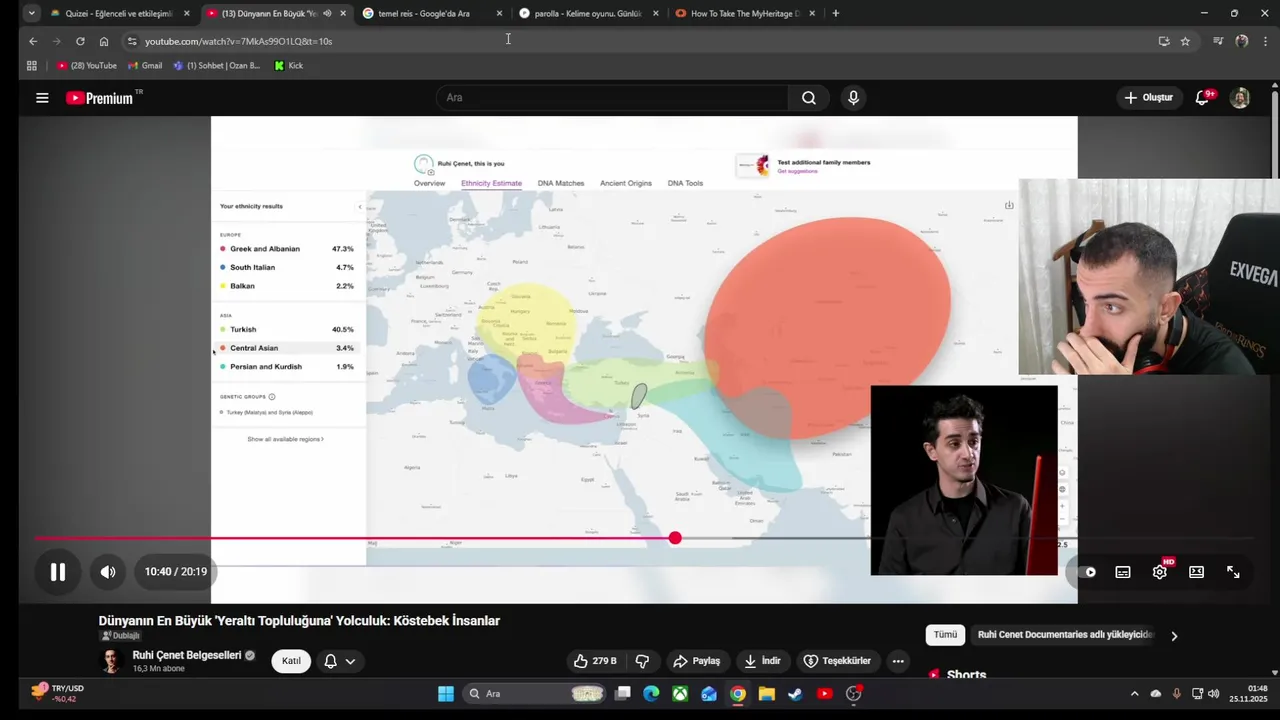Toggle autoplay switch in player controls
Image resolution: width=1280 pixels, height=720 pixels.
pyautogui.click(x=1089, y=572)
